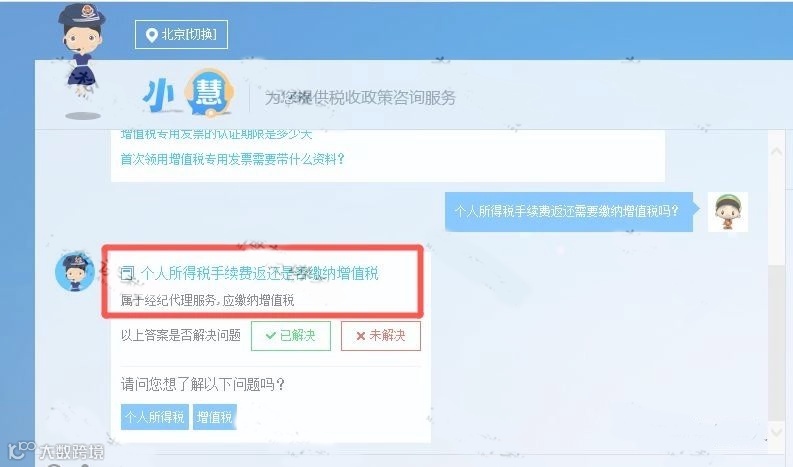
Task: Mark answer as 未解决
Action: (381, 335)
